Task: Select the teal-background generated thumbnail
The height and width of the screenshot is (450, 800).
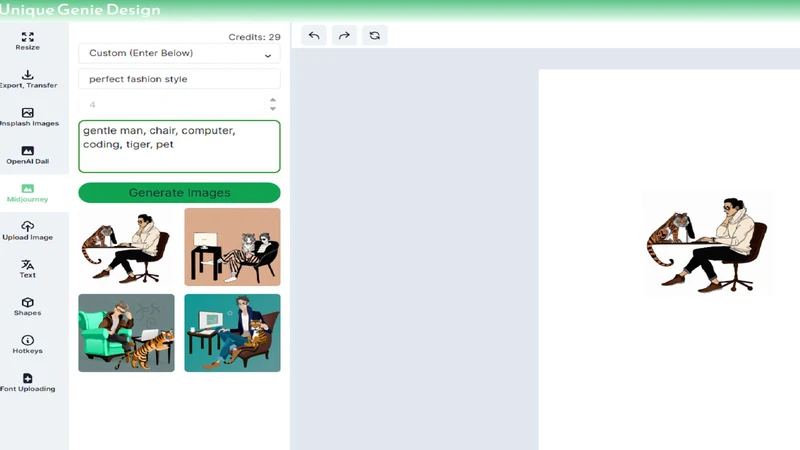Action: (x=232, y=333)
